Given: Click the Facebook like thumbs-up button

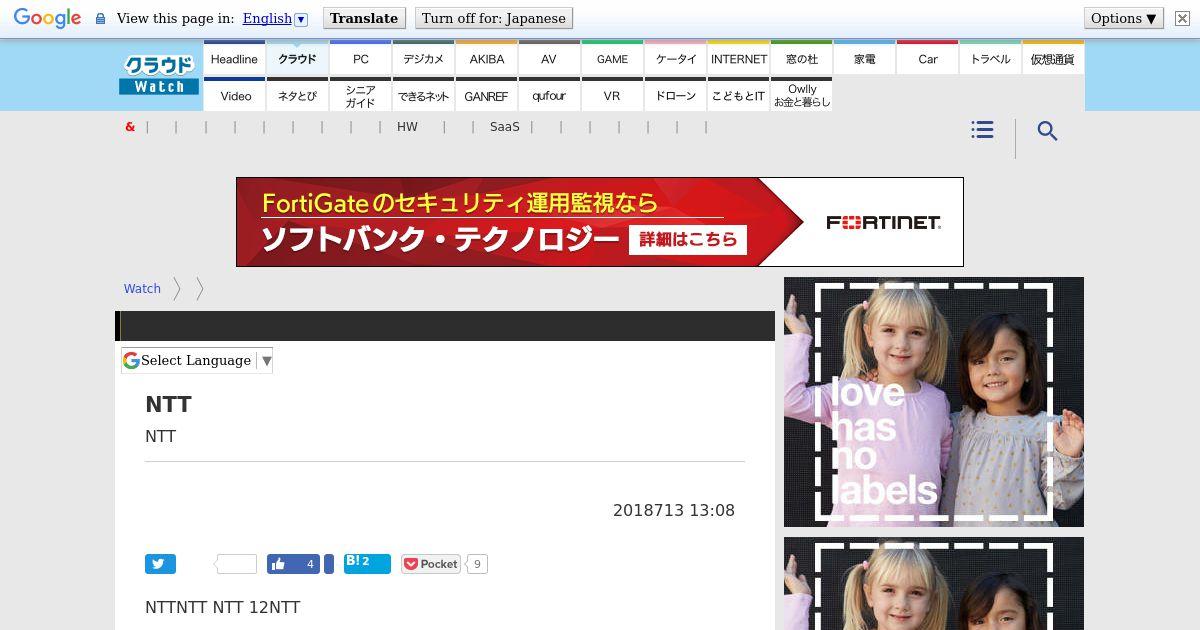Looking at the screenshot, I should tap(293, 564).
